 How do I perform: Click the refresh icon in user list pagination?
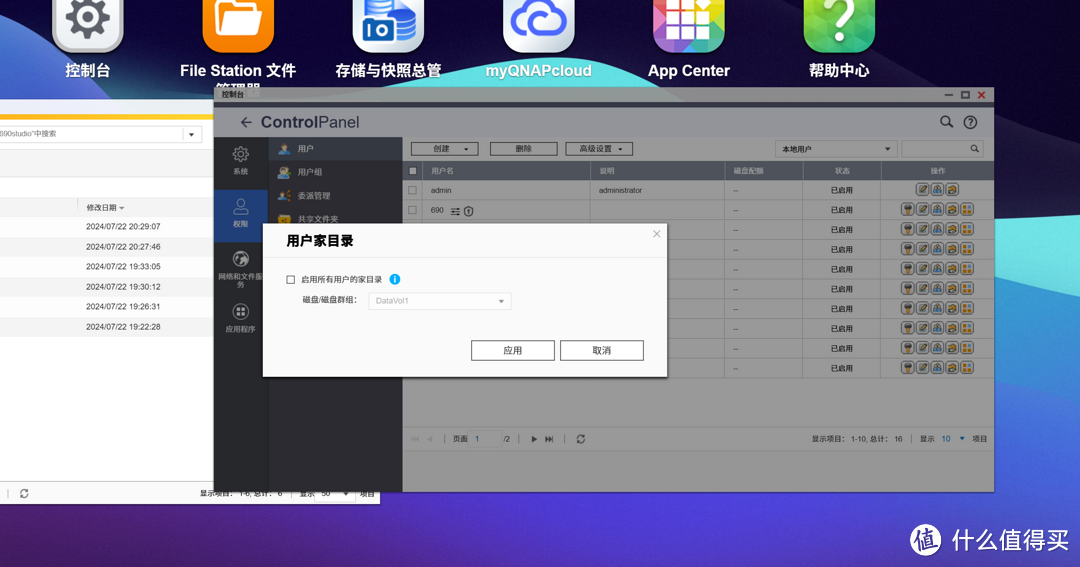pos(580,439)
